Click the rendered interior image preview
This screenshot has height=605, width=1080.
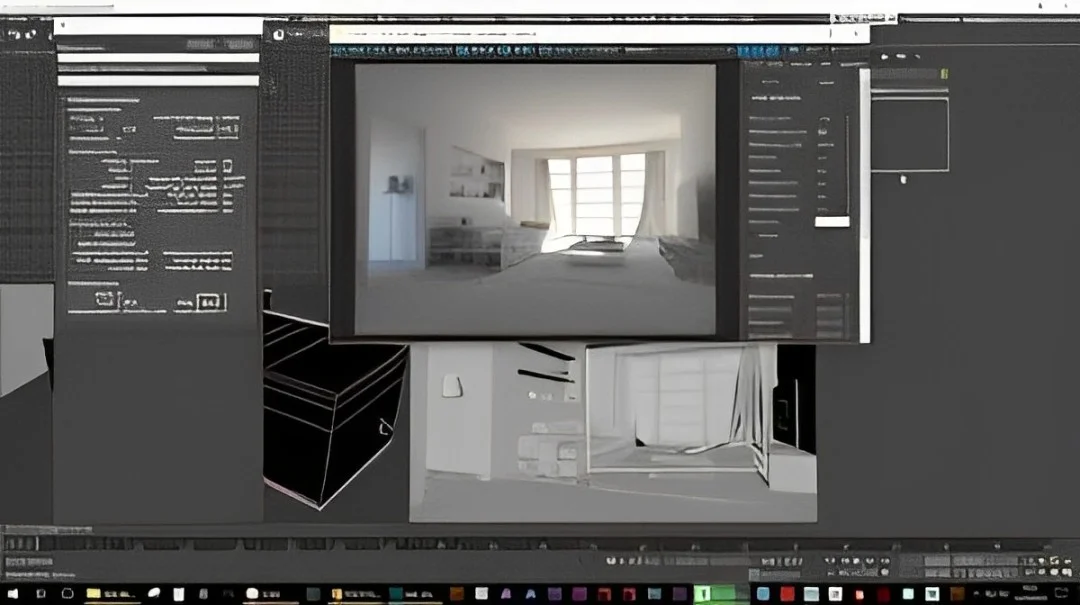tap(535, 199)
